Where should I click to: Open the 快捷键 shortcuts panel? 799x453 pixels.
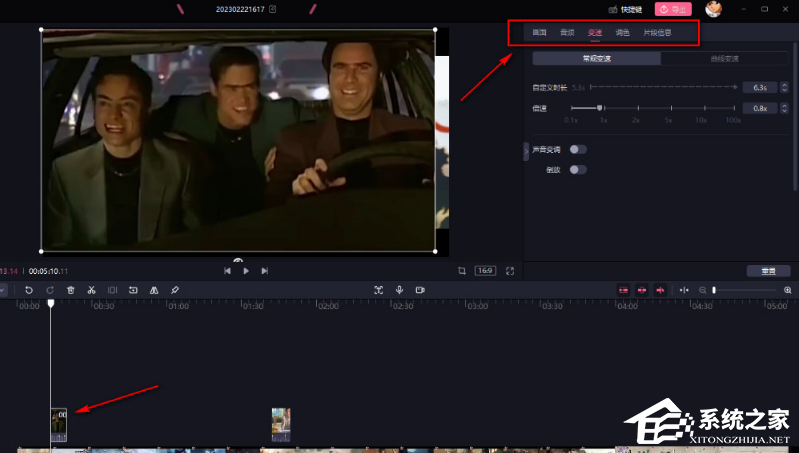click(x=625, y=9)
